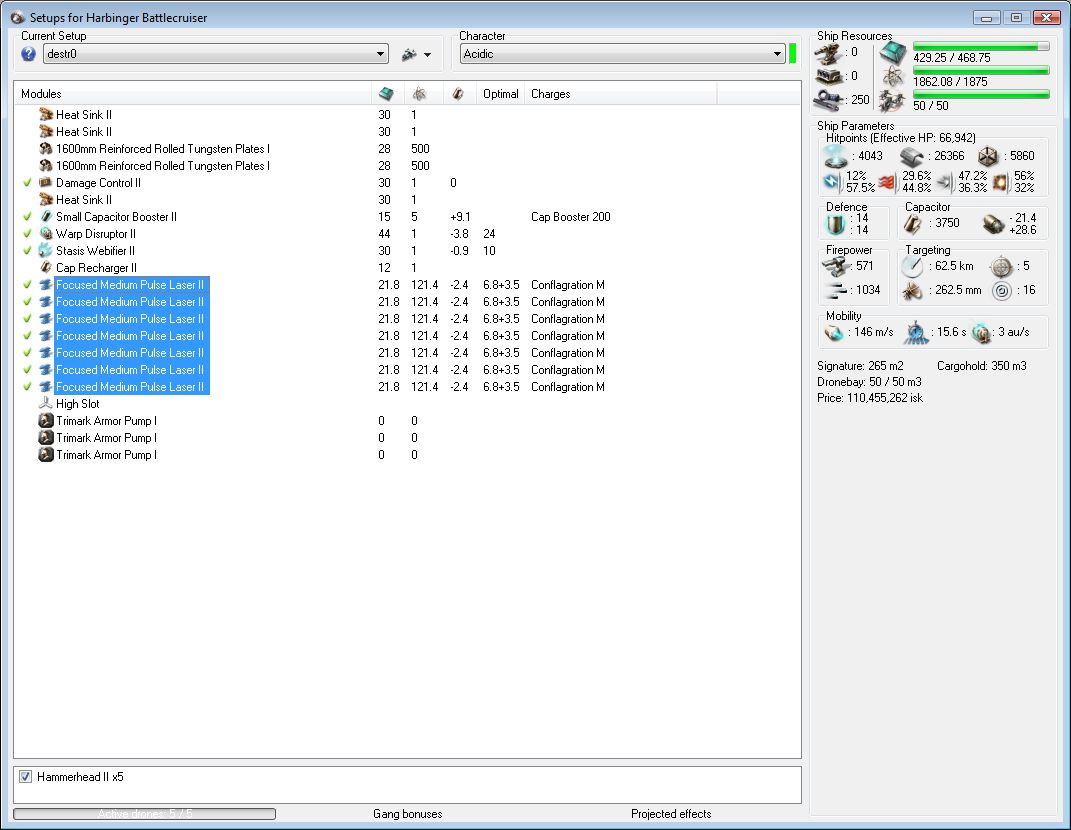Sort by the CPU column header icon
Image resolution: width=1071 pixels, height=830 pixels.
pyautogui.click(x=386, y=94)
